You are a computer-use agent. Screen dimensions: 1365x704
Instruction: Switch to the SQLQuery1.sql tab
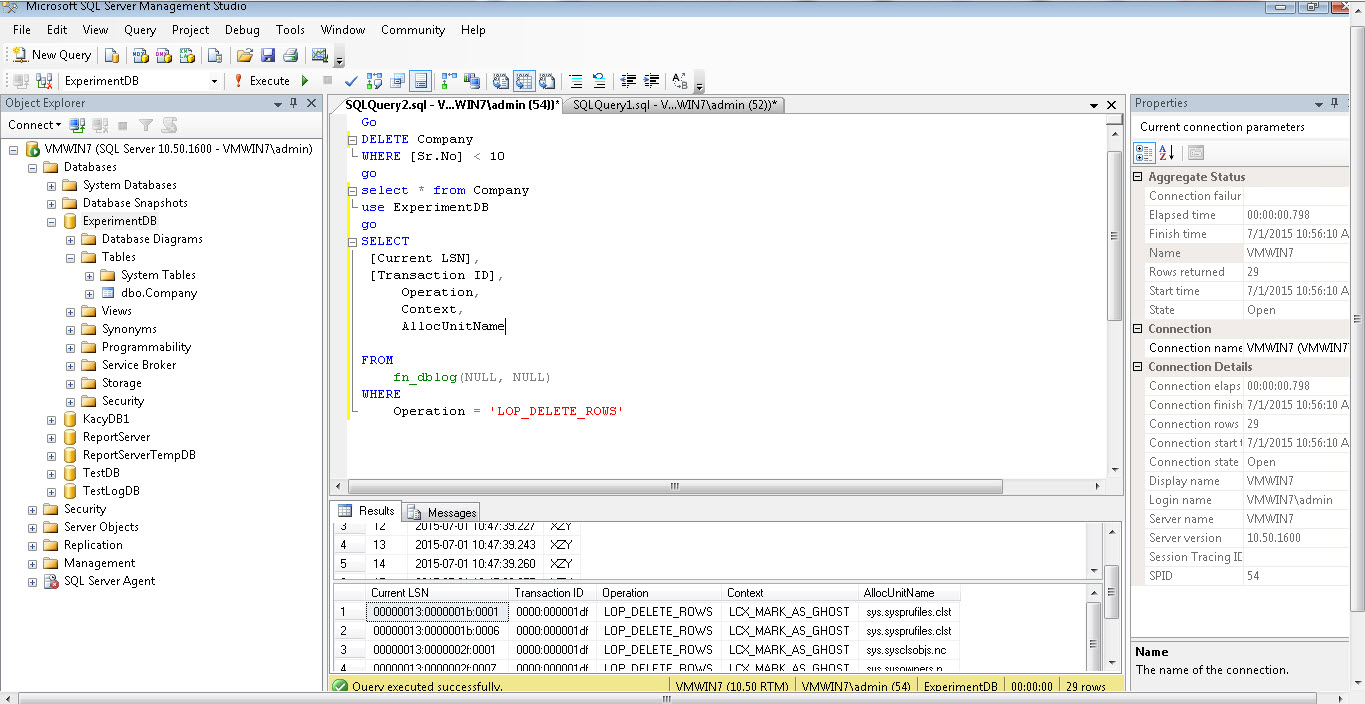[x=675, y=105]
